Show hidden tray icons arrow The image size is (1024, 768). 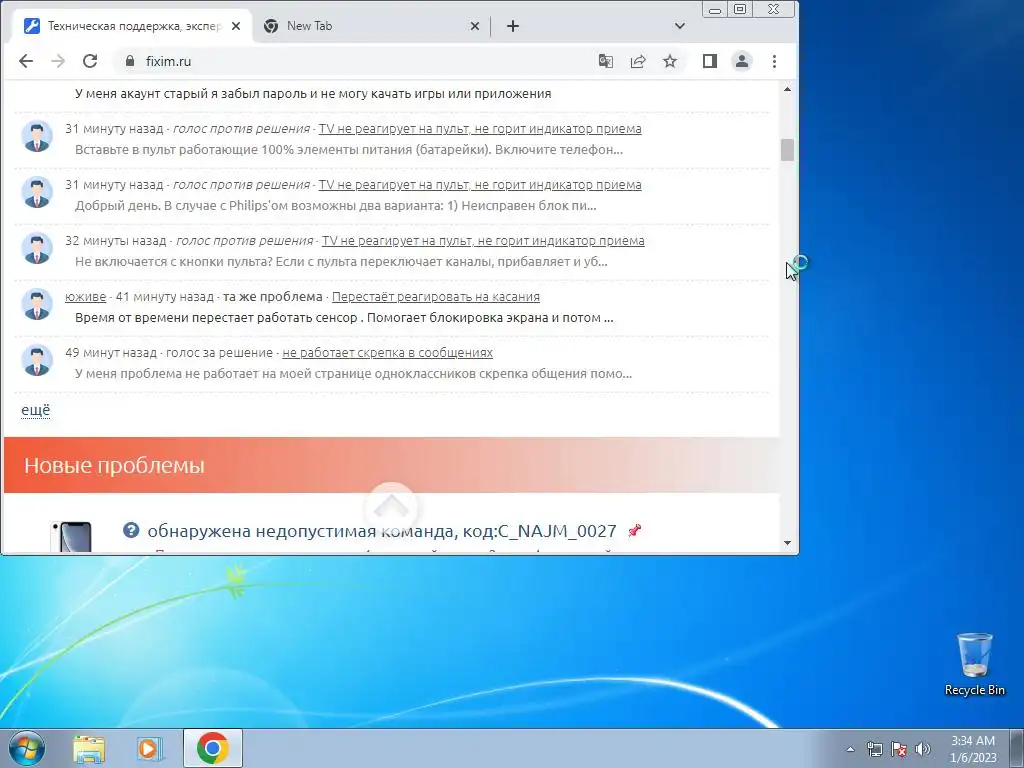click(850, 749)
